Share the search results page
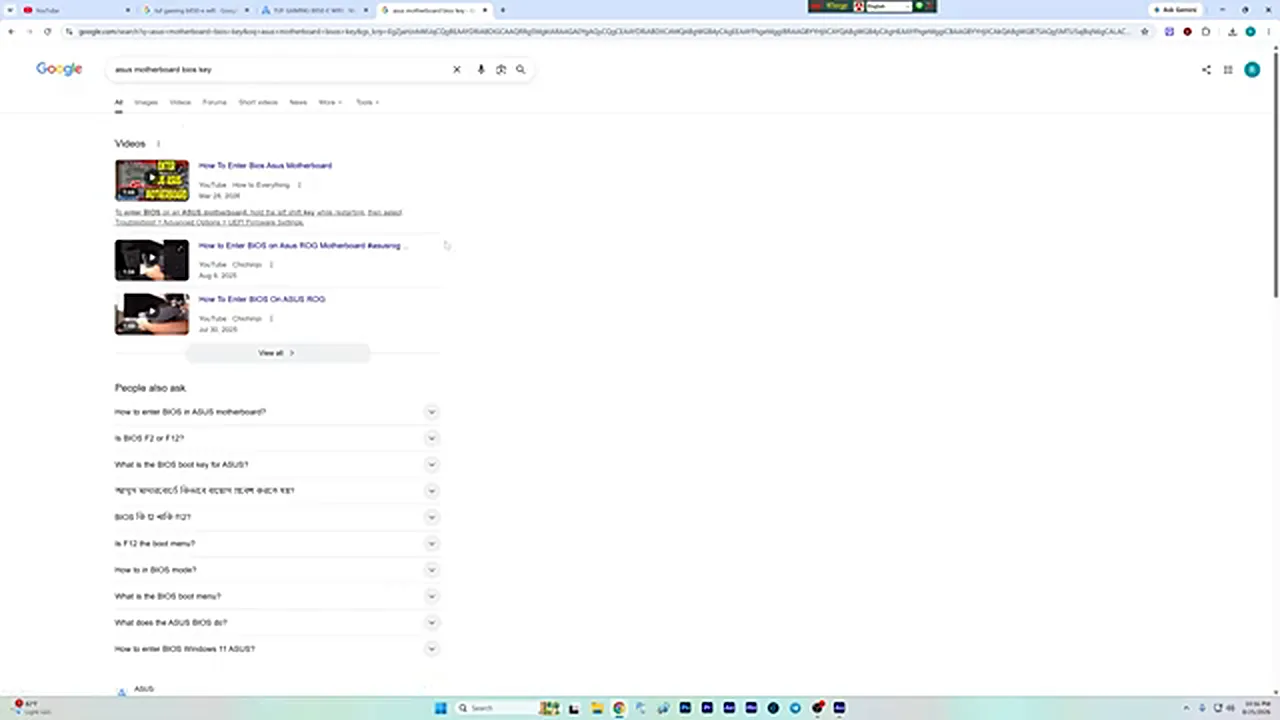 coord(1206,70)
